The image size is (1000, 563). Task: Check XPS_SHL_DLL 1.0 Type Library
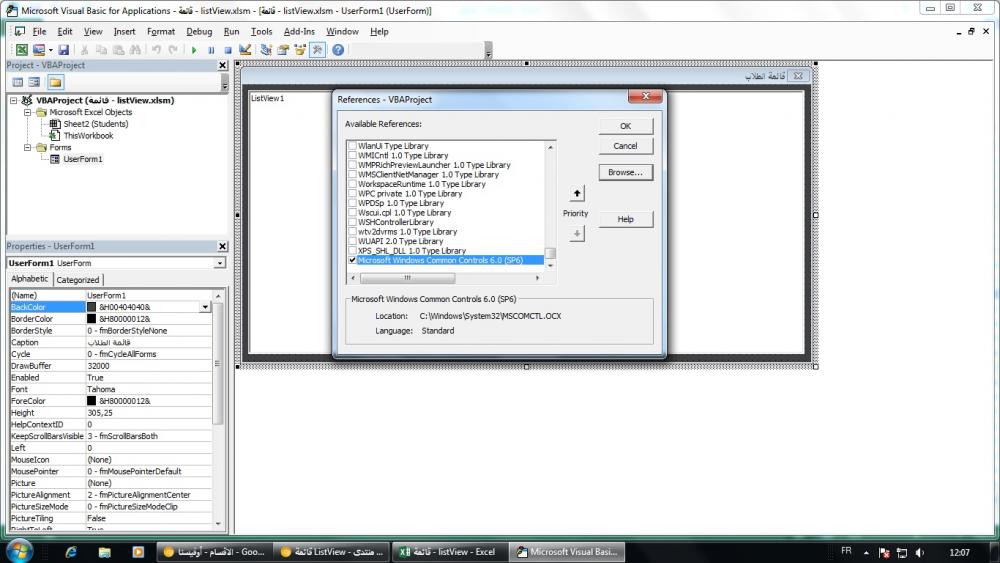click(352, 251)
